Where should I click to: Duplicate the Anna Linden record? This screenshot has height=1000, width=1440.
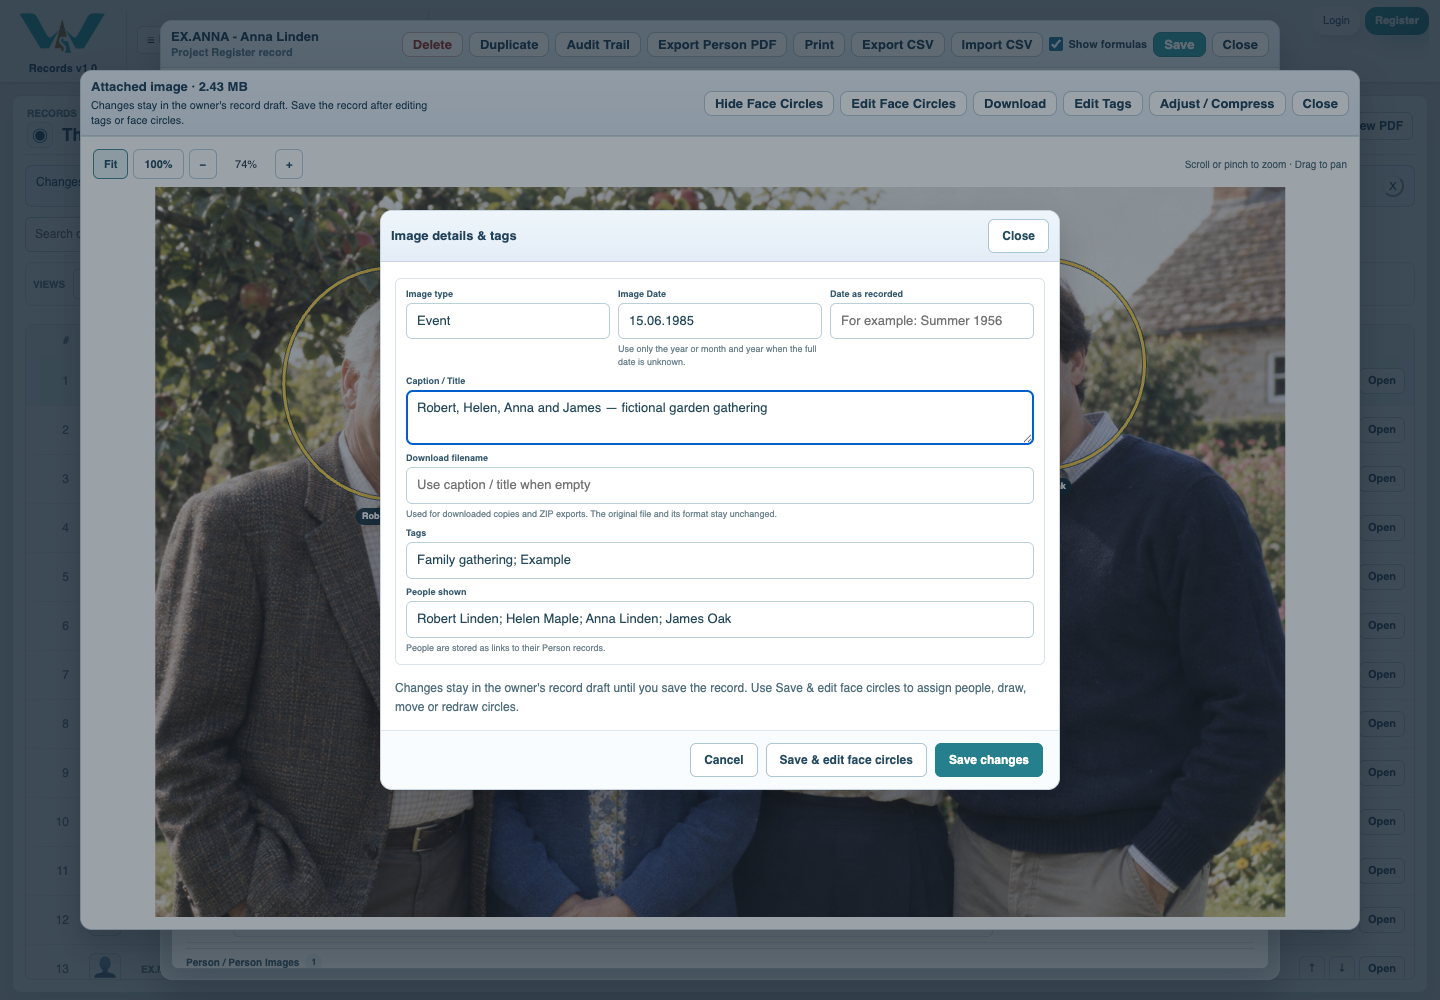click(509, 45)
